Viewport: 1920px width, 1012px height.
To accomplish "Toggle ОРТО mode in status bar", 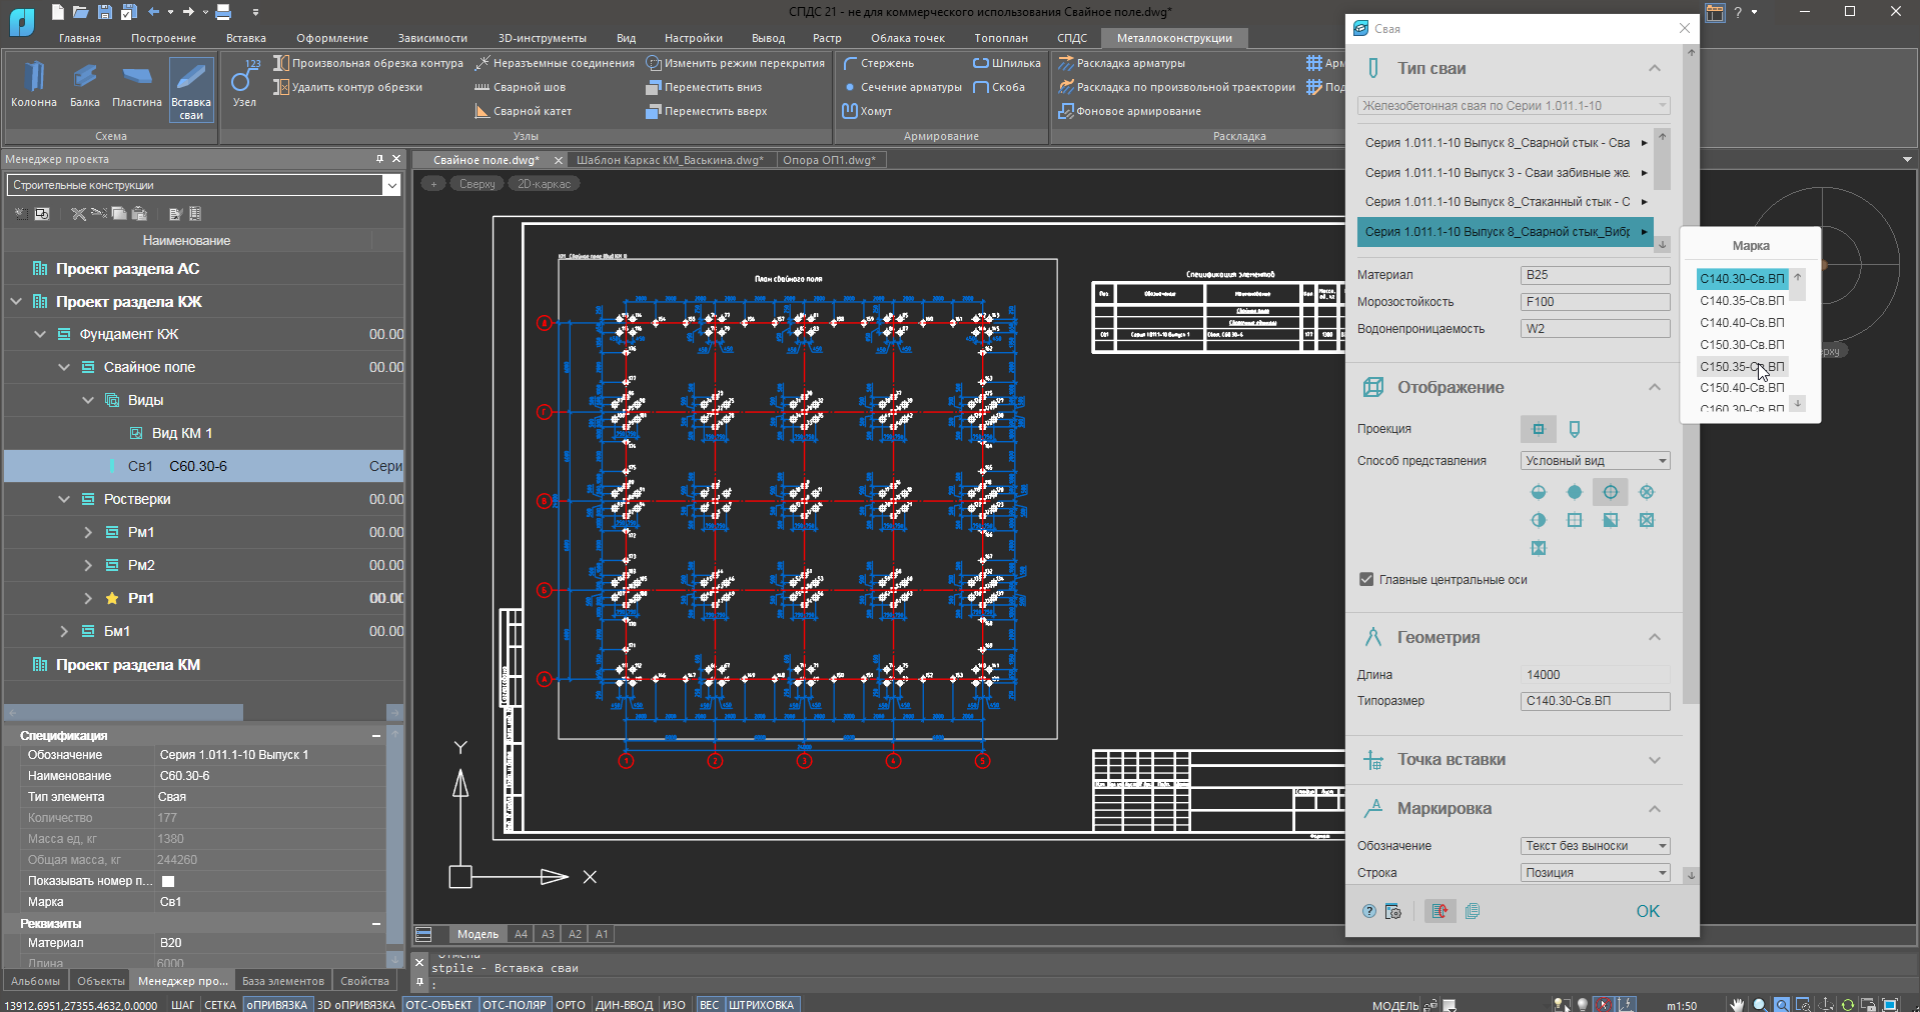I will pyautogui.click(x=570, y=1004).
